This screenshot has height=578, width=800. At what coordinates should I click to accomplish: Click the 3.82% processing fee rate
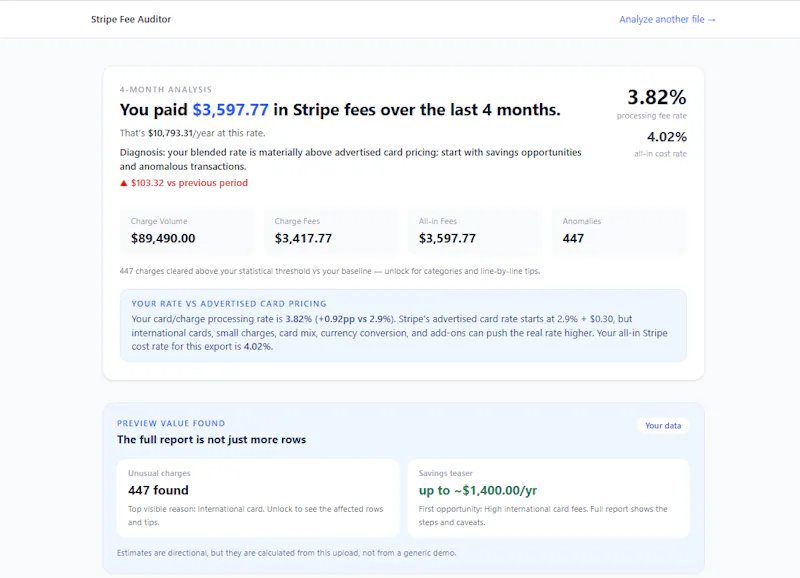[x=656, y=97]
